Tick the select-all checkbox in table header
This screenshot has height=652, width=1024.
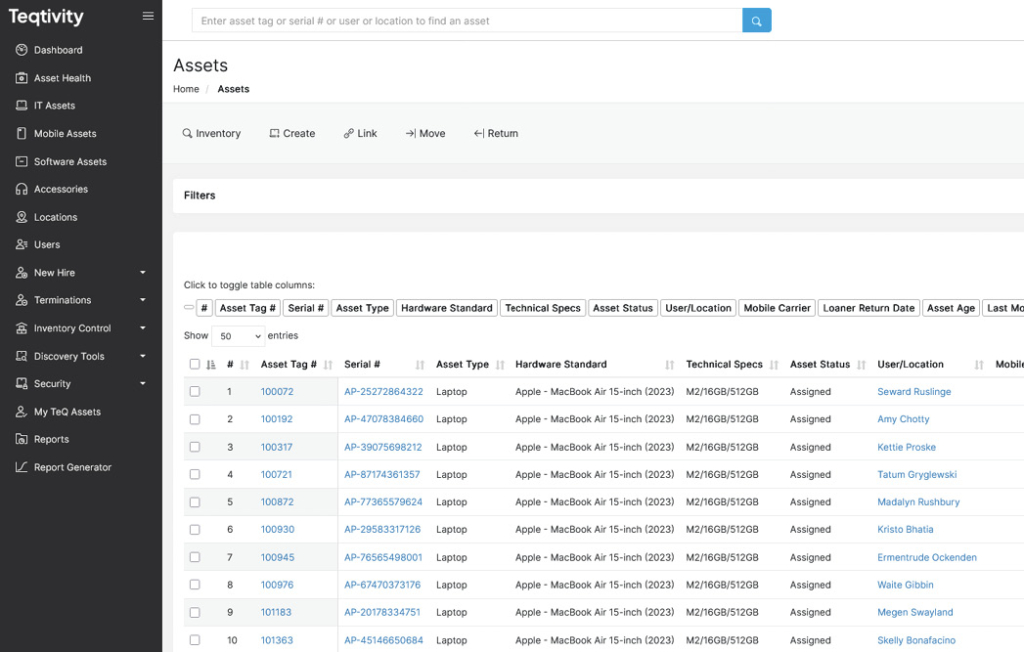pyautogui.click(x=195, y=364)
